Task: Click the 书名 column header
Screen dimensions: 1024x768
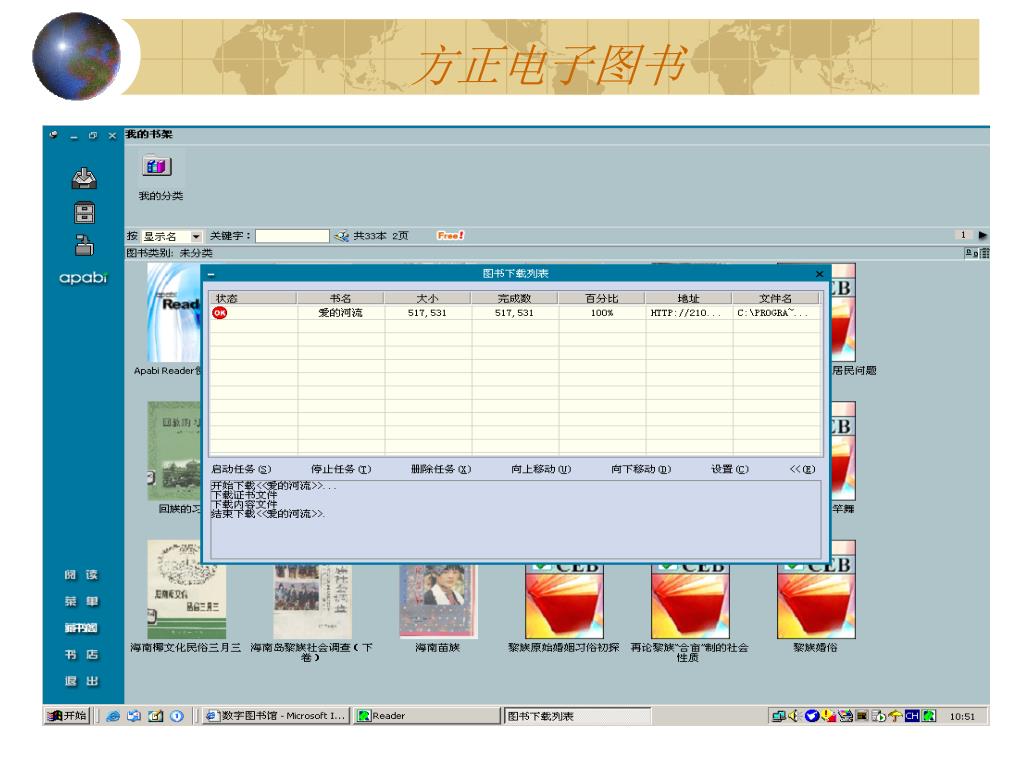Action: [x=340, y=298]
